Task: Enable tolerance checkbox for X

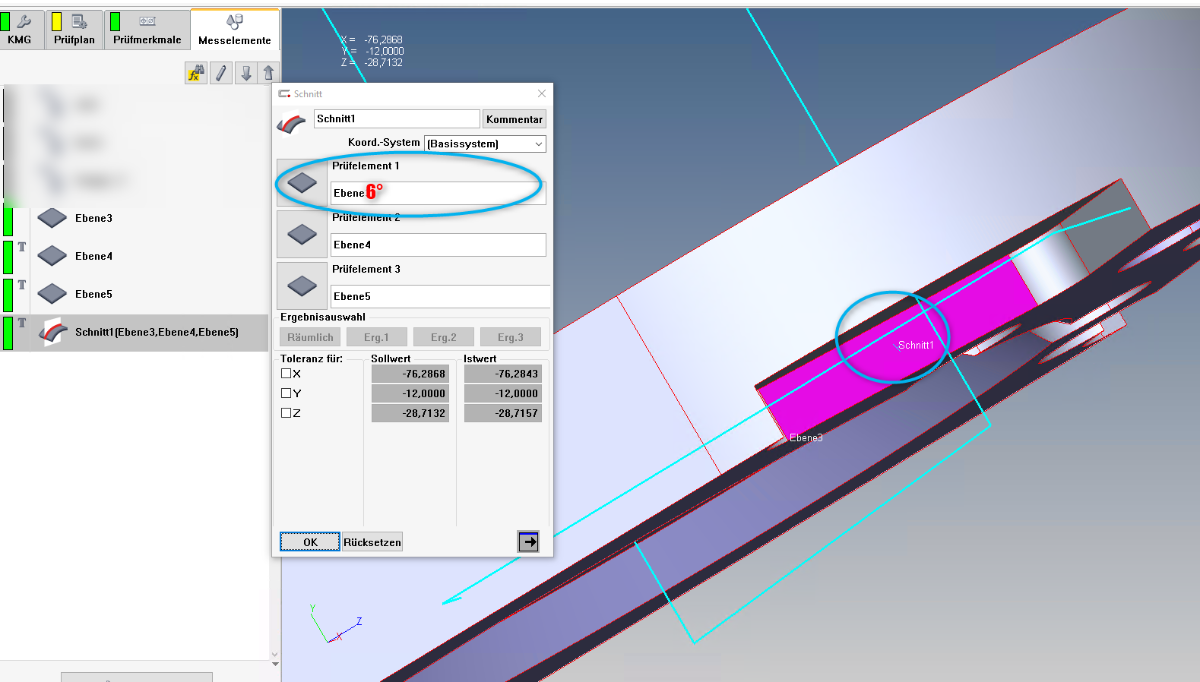Action: pos(286,373)
